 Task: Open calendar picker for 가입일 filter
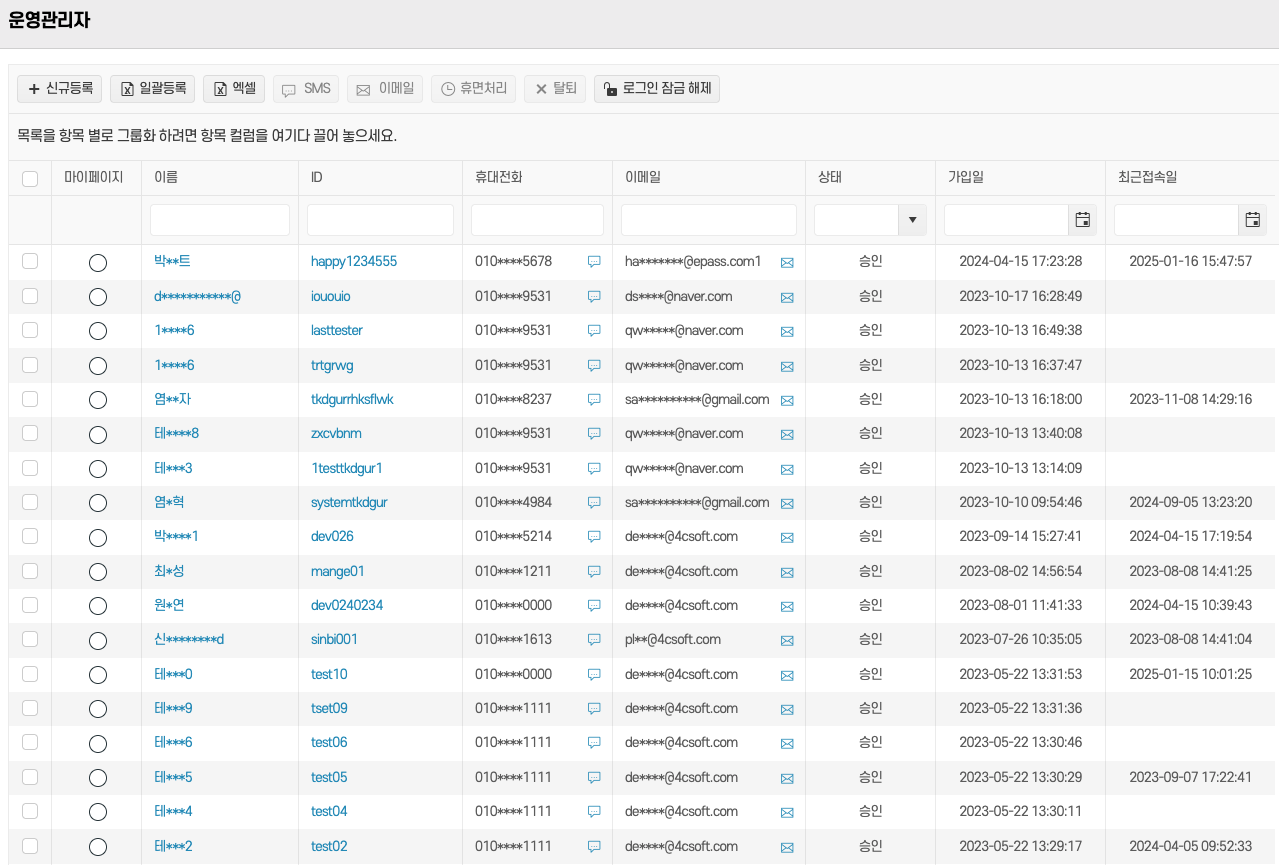point(1082,220)
